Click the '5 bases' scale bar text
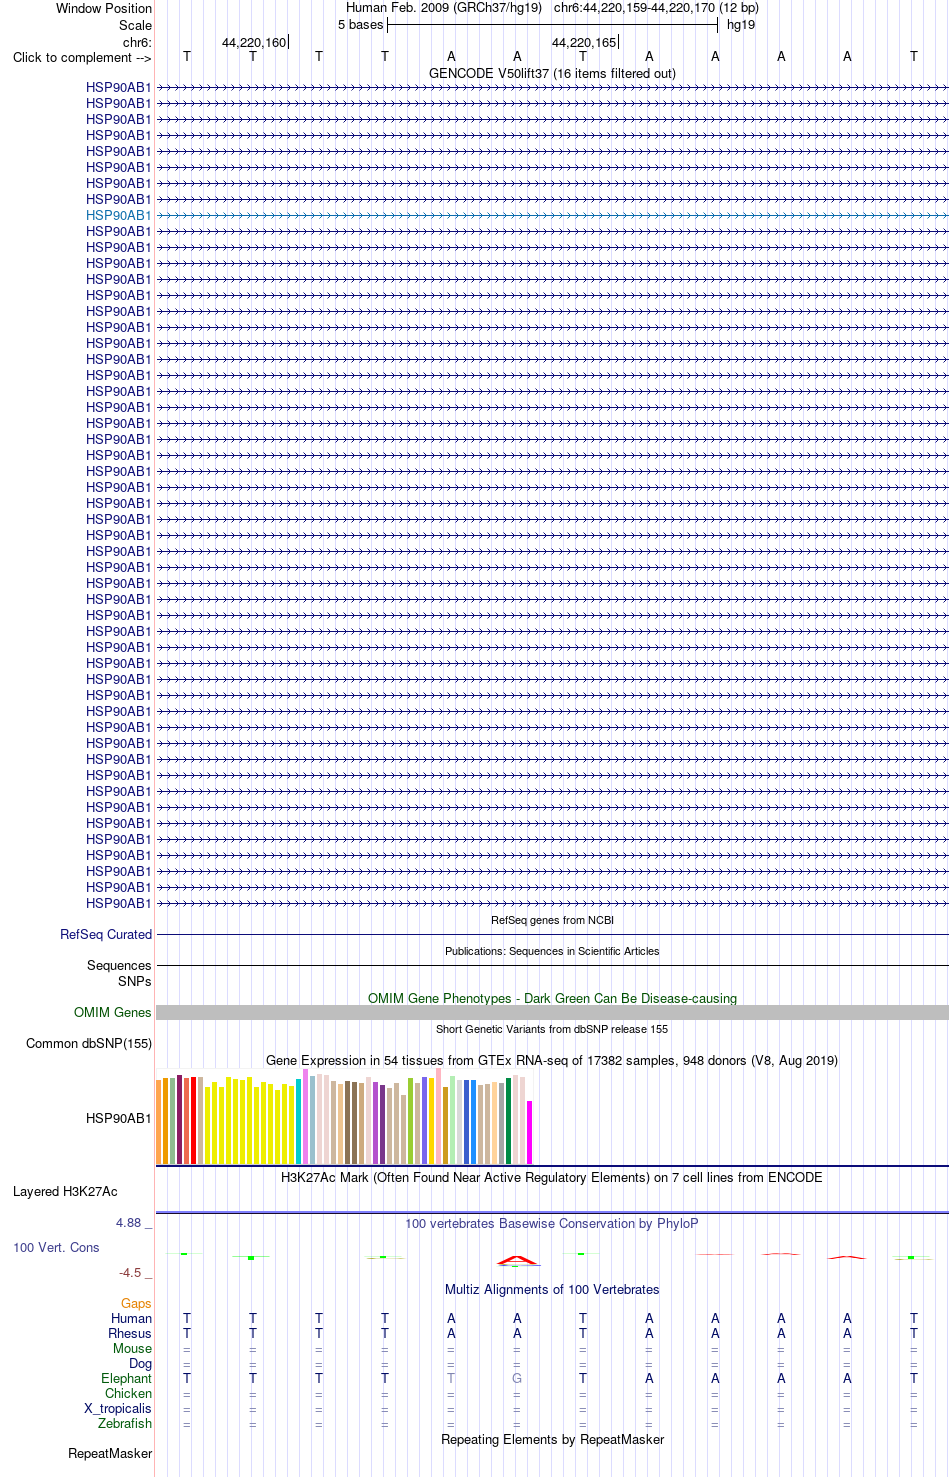The image size is (950, 1477). [x=360, y=24]
